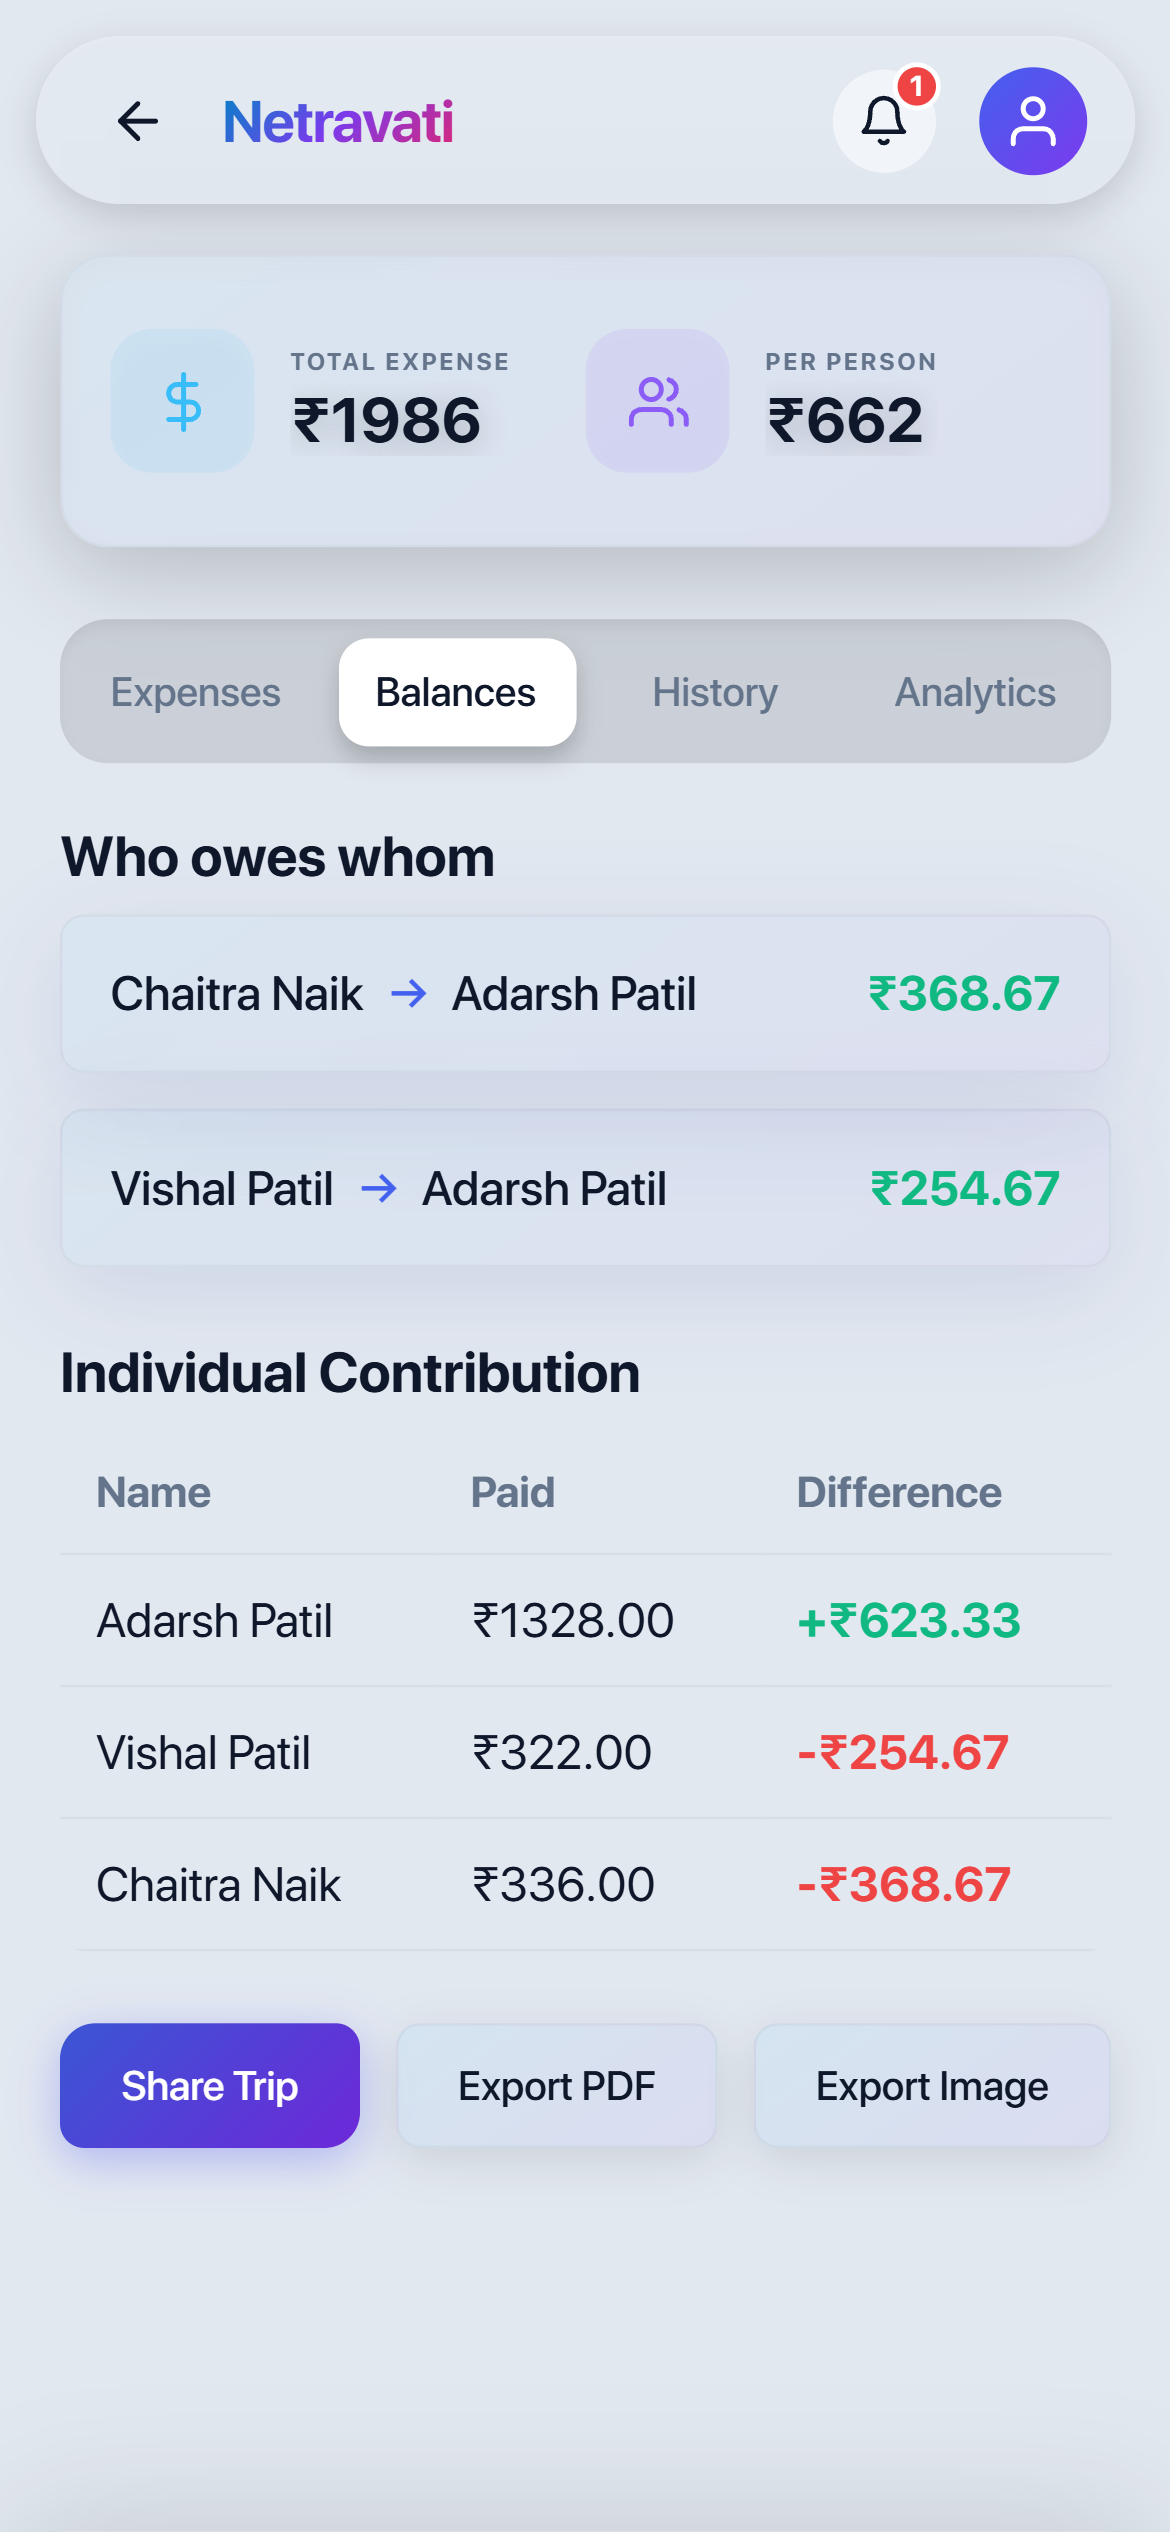Open the History tab
This screenshot has height=2532, width=1170.
715,692
